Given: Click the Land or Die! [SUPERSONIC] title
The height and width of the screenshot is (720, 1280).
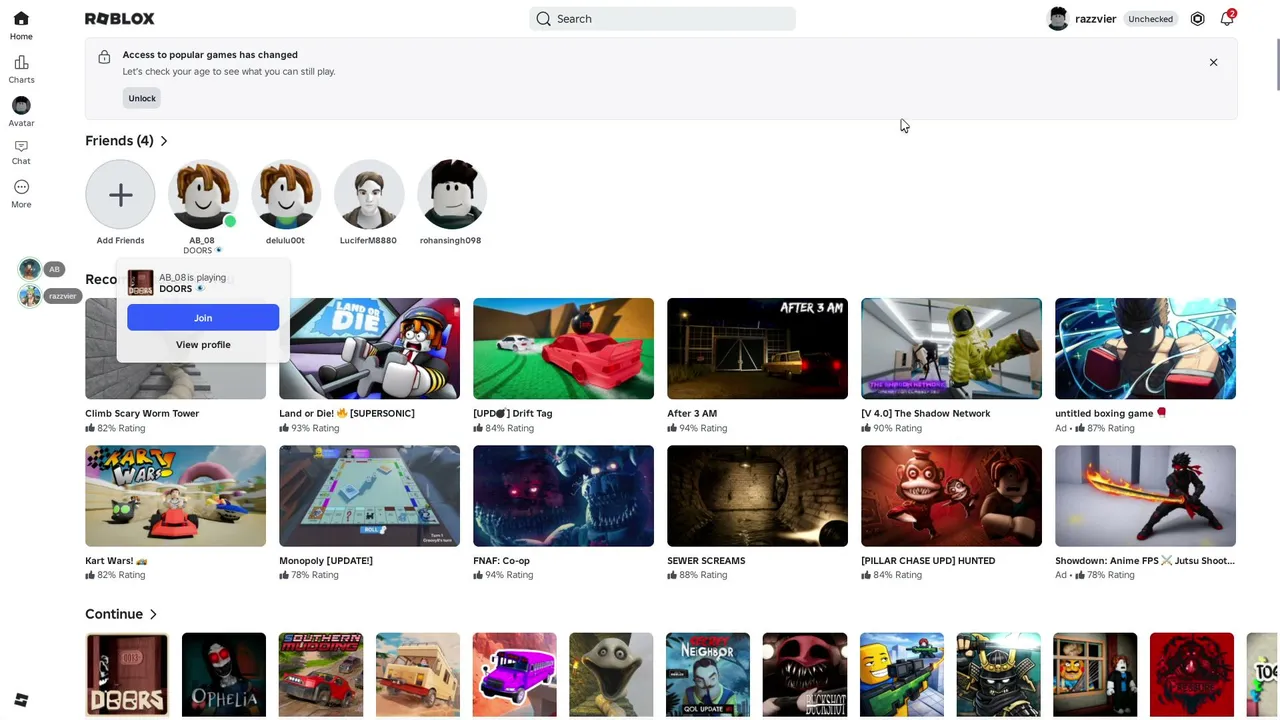Looking at the screenshot, I should point(347,413).
